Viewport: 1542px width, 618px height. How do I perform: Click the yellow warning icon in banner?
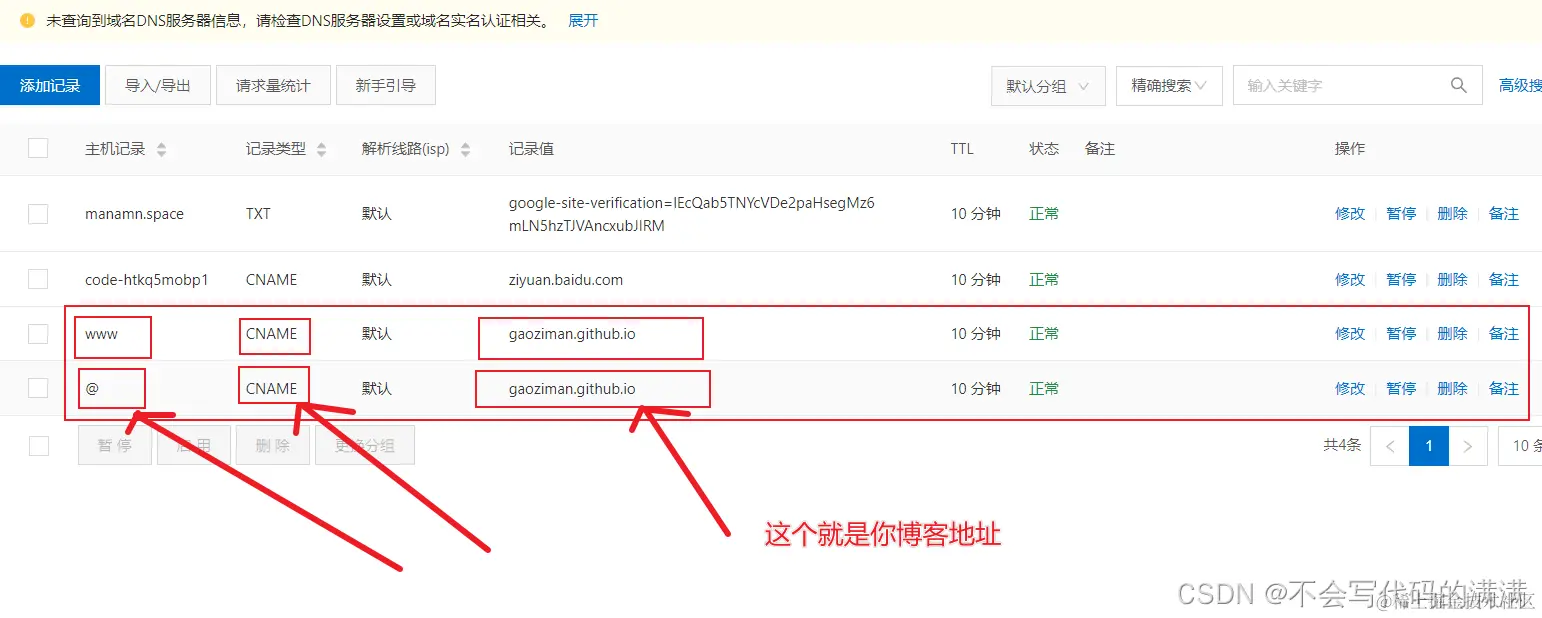pos(27,20)
